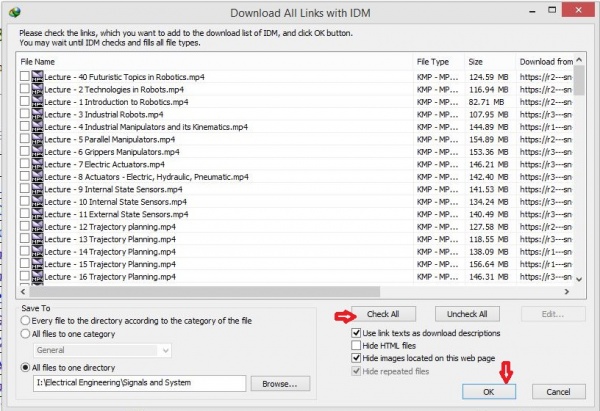Click the 156.64 MB size cell
Viewport: 600px width, 411px height.
click(489, 264)
